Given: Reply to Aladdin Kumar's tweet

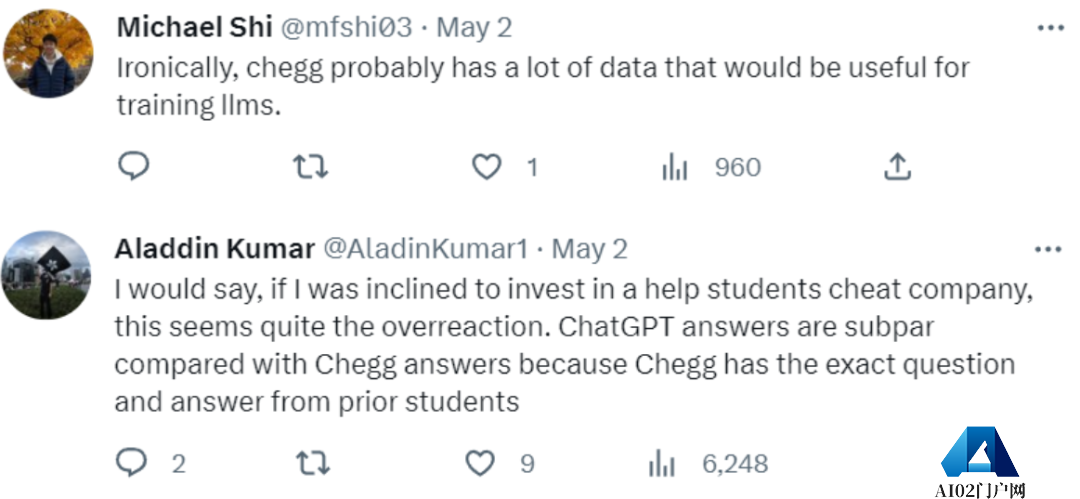Looking at the screenshot, I should pos(132,463).
